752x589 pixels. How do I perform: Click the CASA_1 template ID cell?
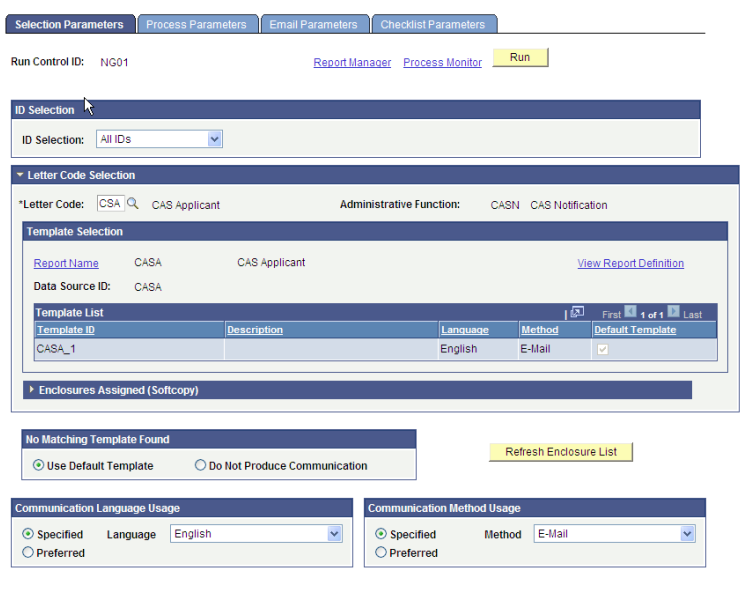(x=130, y=349)
